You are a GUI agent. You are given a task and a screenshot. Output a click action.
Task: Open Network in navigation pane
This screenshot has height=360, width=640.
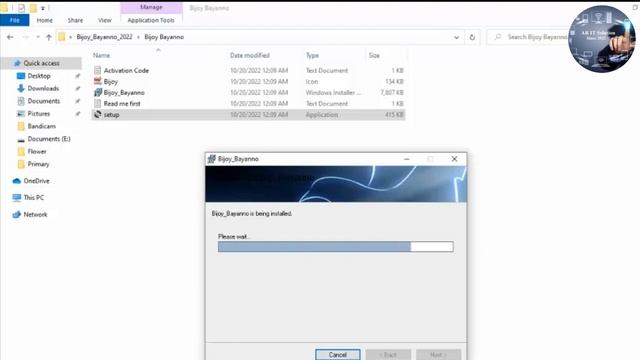click(35, 215)
